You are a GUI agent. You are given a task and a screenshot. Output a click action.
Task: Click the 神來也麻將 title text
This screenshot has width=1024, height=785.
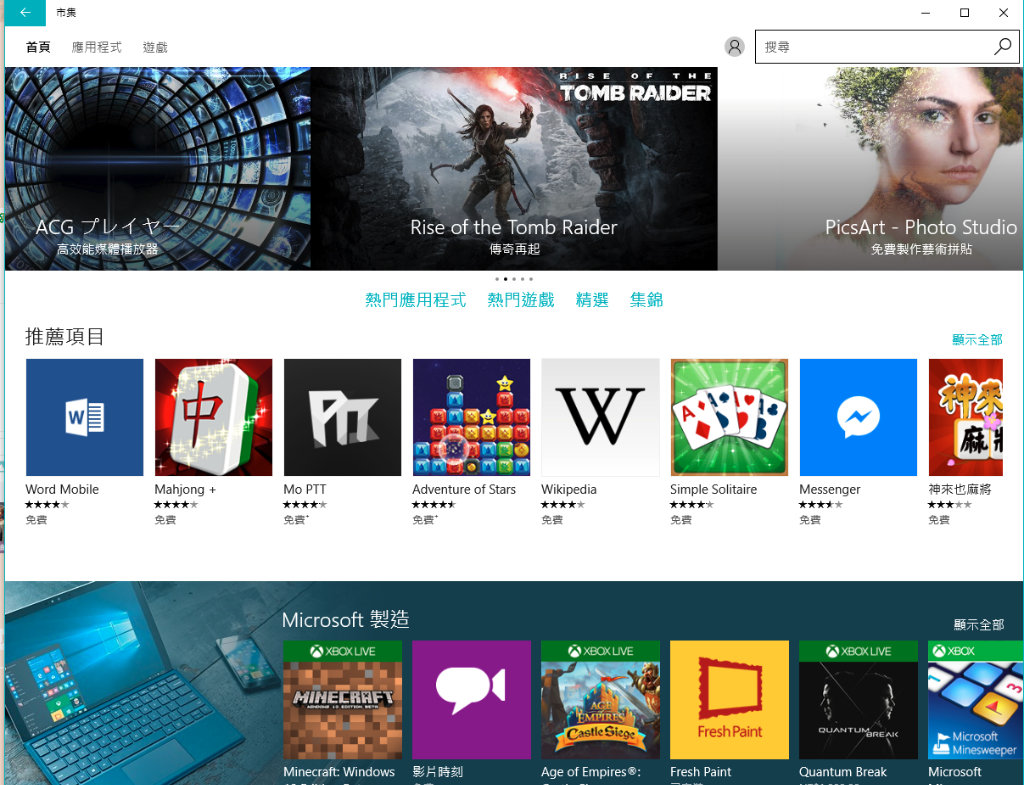959,489
